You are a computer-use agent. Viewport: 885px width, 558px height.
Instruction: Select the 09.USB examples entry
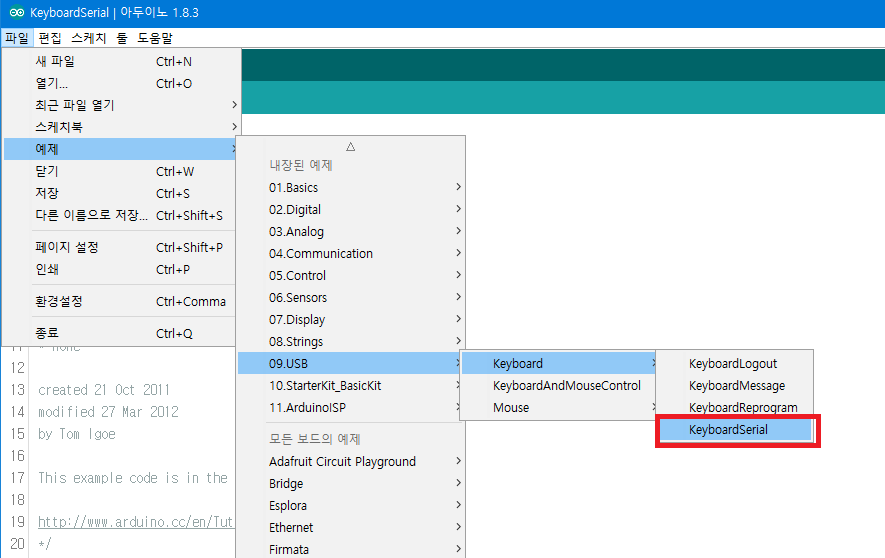[349, 363]
